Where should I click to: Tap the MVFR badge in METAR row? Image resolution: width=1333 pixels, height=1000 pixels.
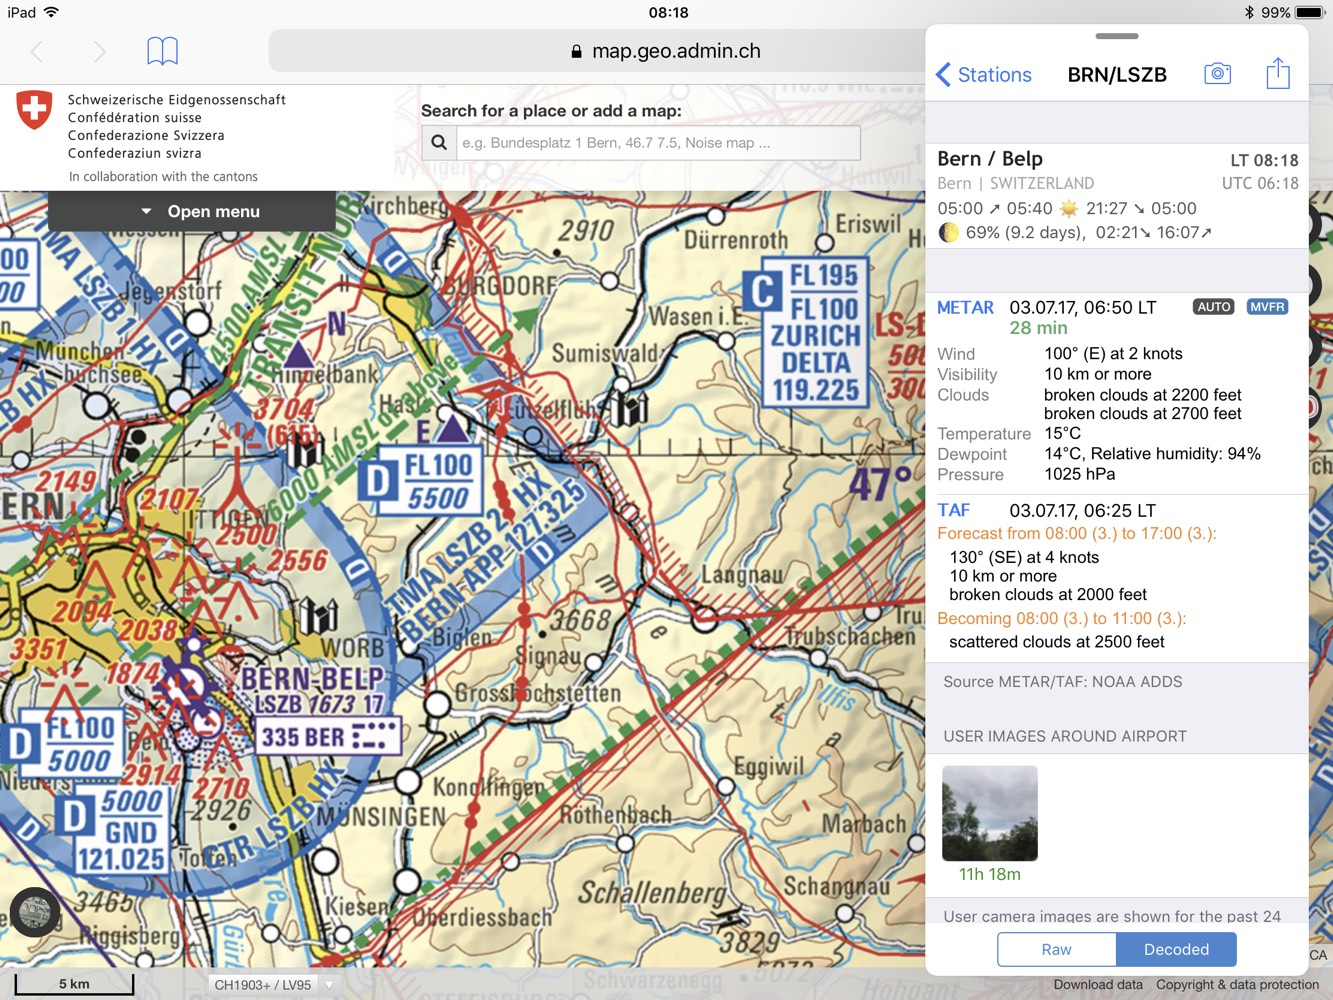tap(1267, 307)
